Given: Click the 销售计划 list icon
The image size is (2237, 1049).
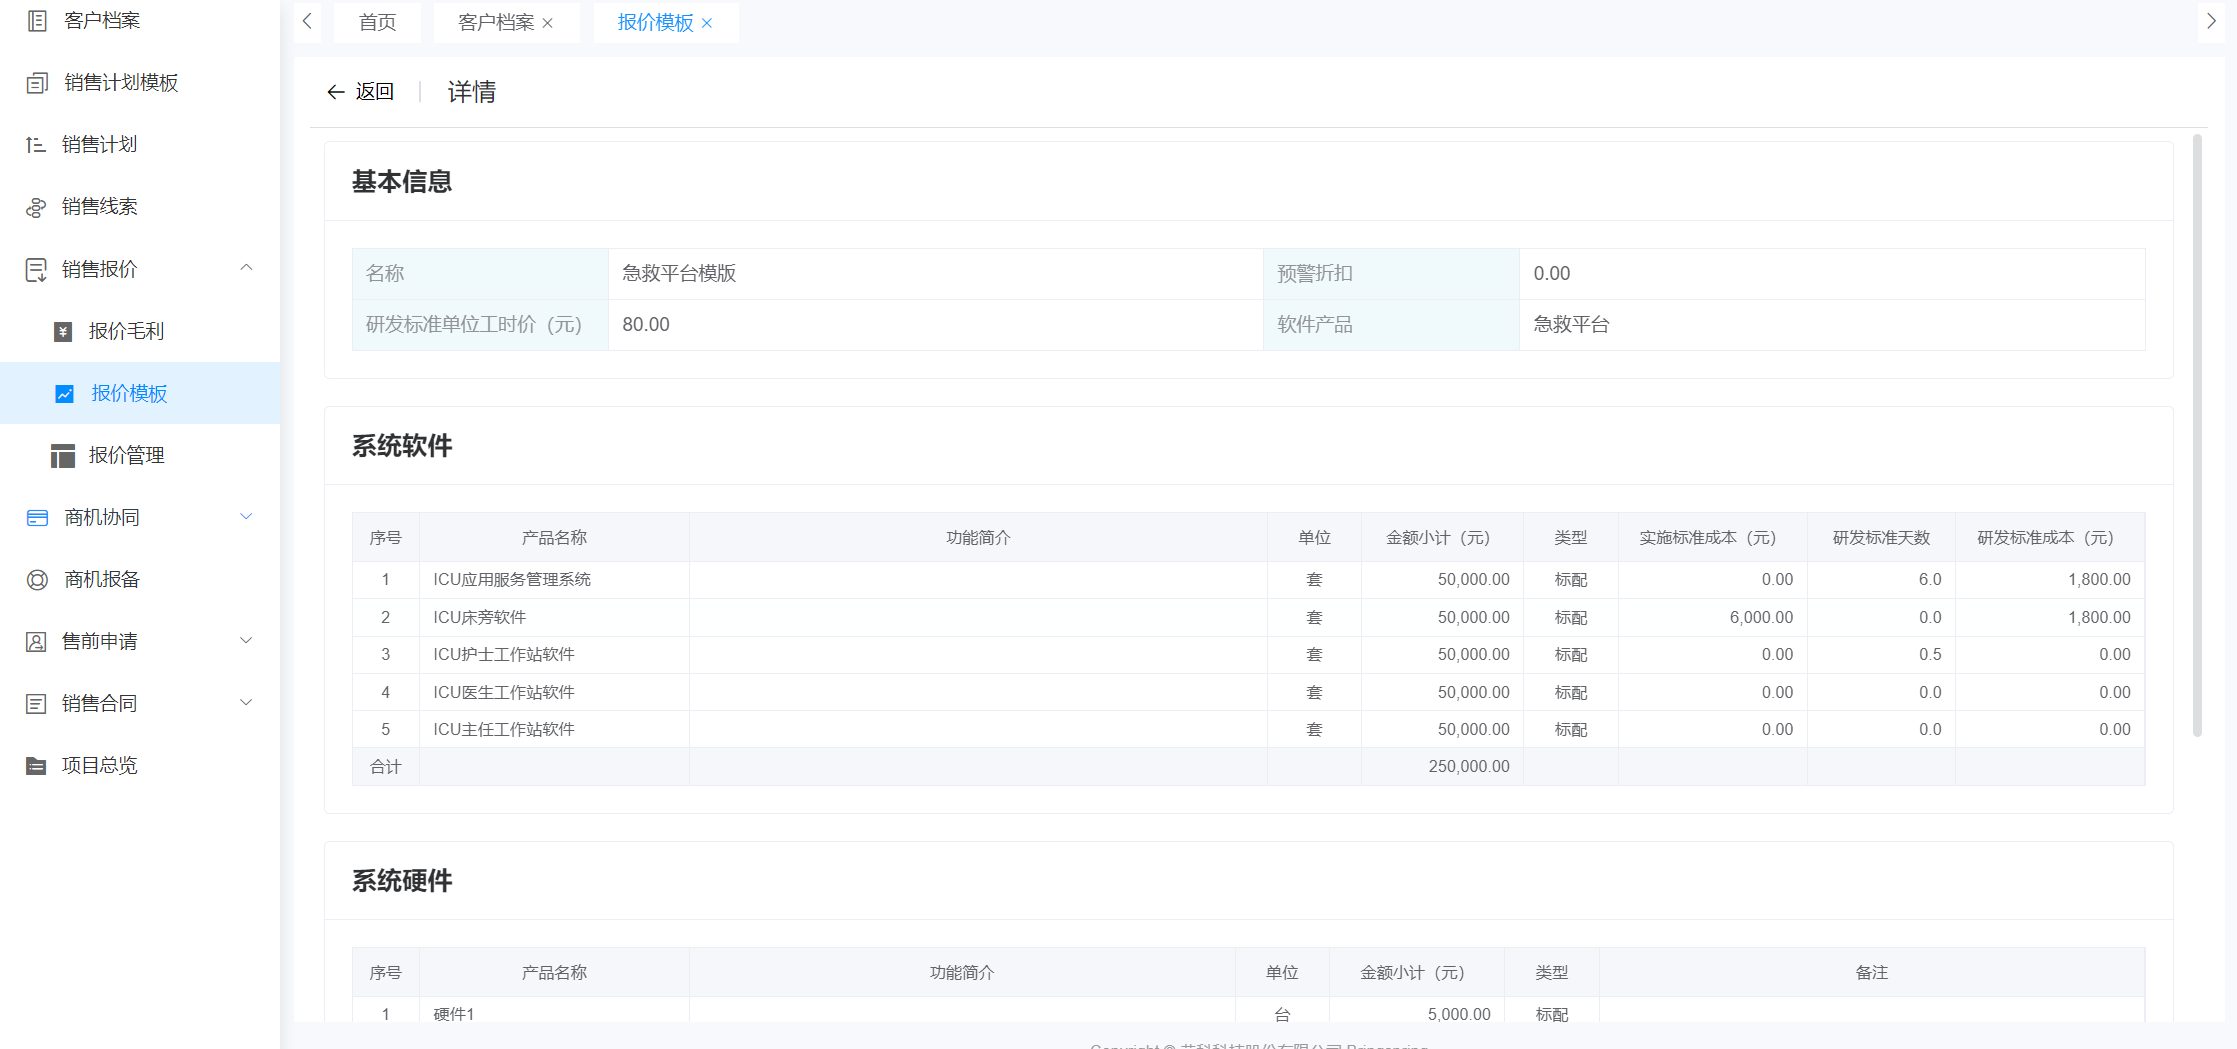Looking at the screenshot, I should [x=36, y=145].
